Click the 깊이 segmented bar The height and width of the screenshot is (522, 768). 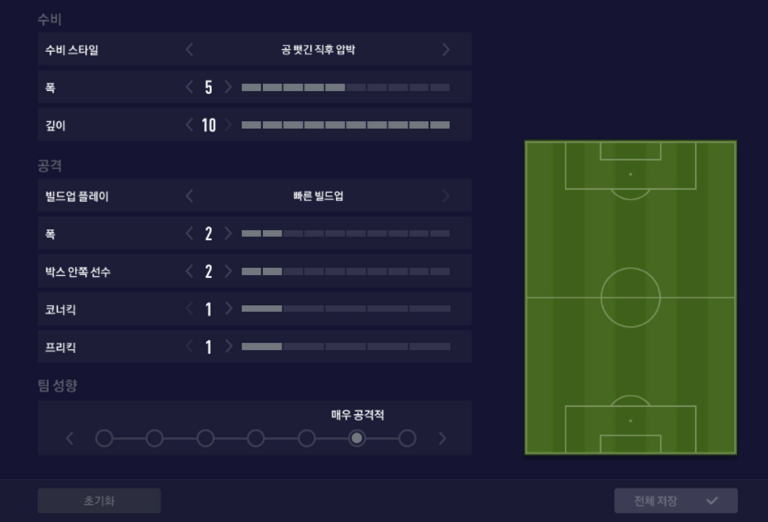[x=346, y=125]
